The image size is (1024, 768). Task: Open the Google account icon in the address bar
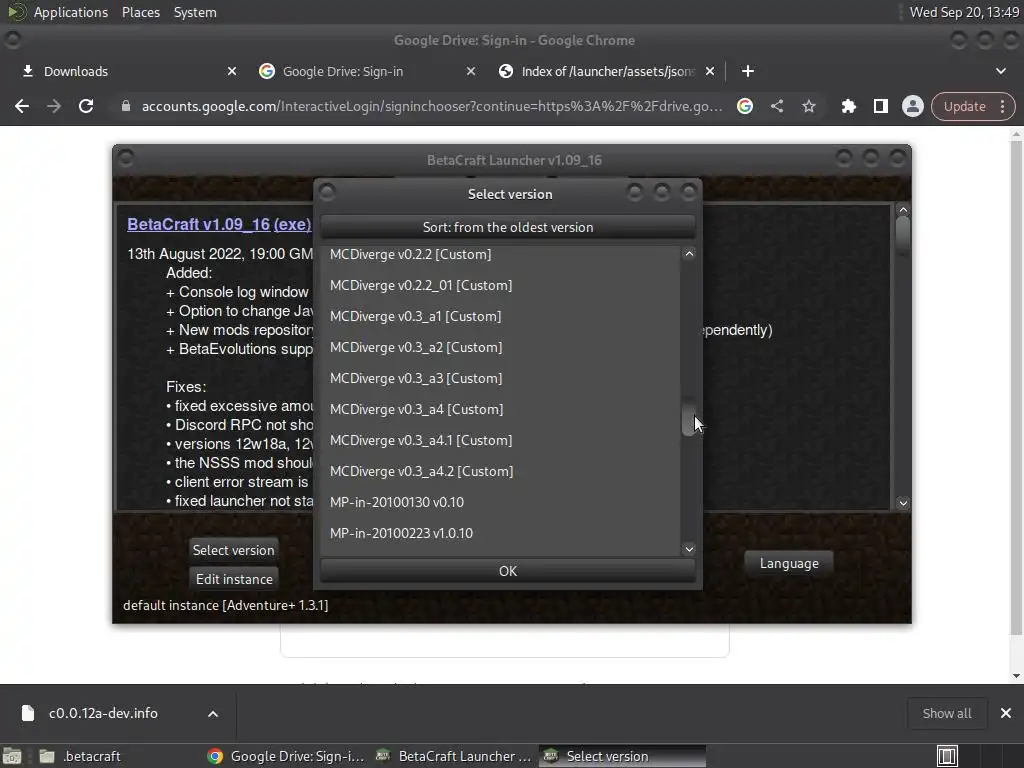point(744,106)
